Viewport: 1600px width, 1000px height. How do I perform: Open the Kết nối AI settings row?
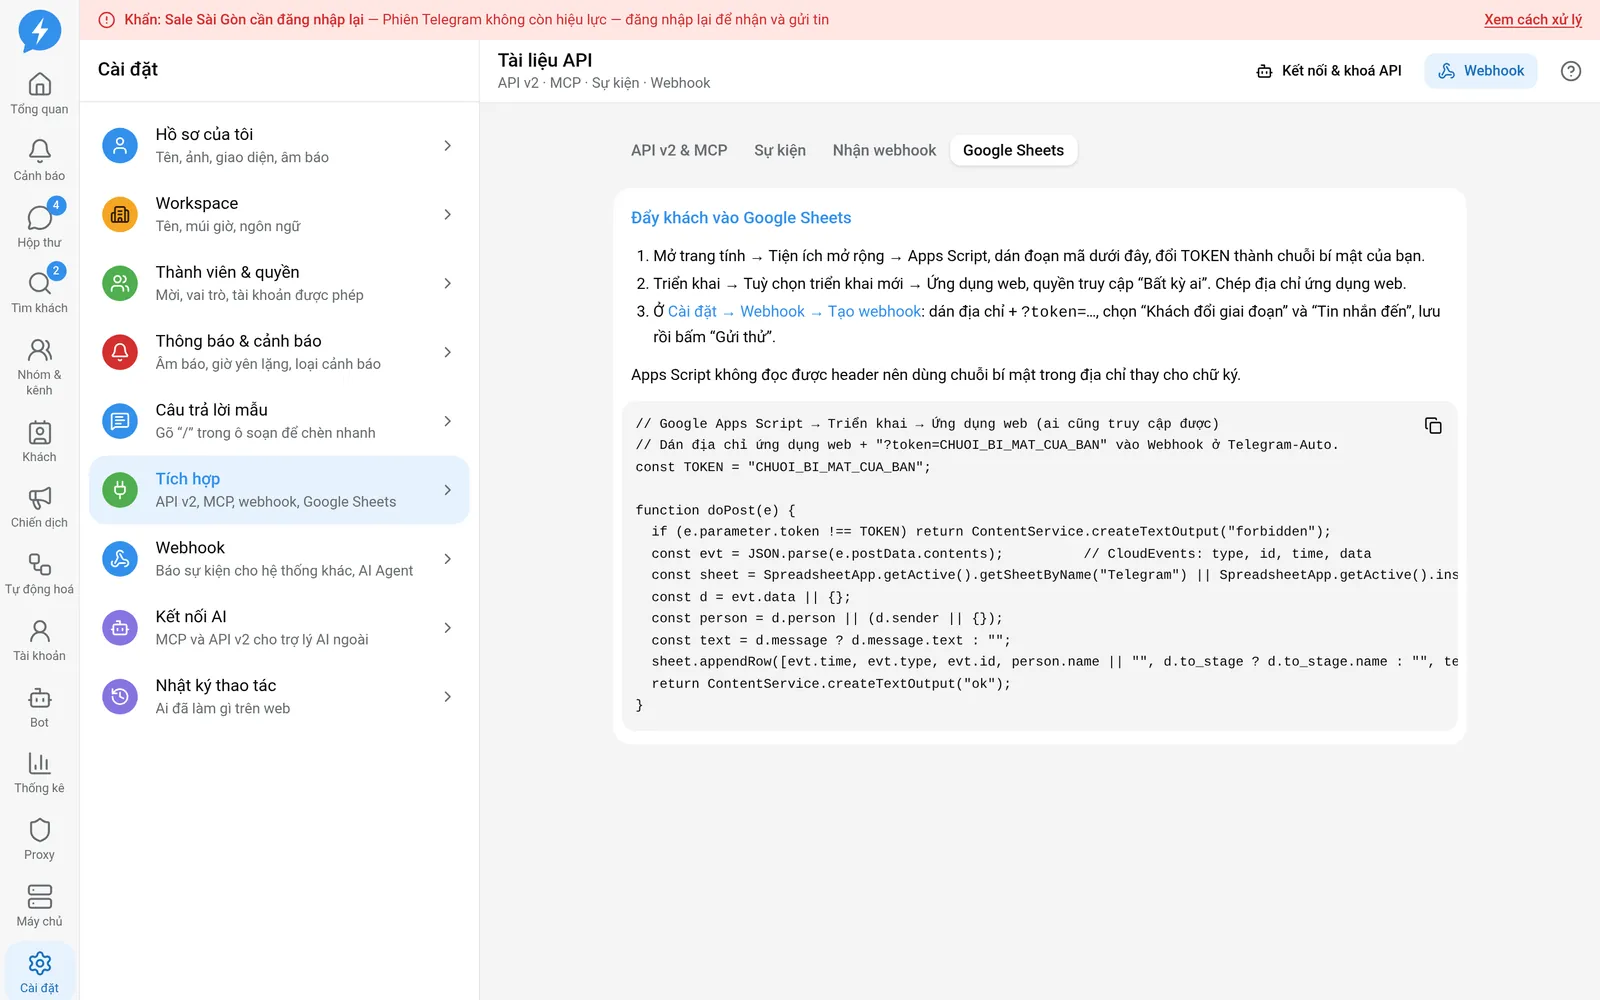tap(279, 628)
